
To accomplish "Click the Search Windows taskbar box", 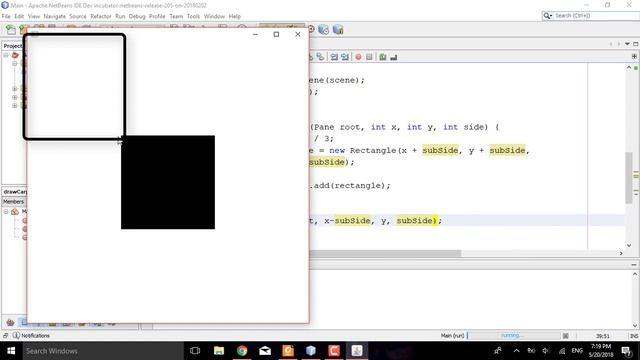I will tap(103, 351).
